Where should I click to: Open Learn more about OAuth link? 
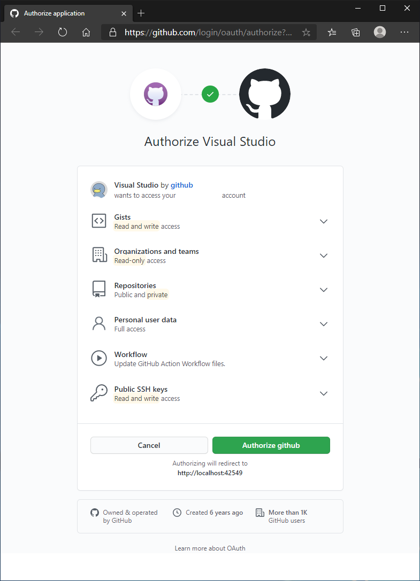tap(210, 548)
